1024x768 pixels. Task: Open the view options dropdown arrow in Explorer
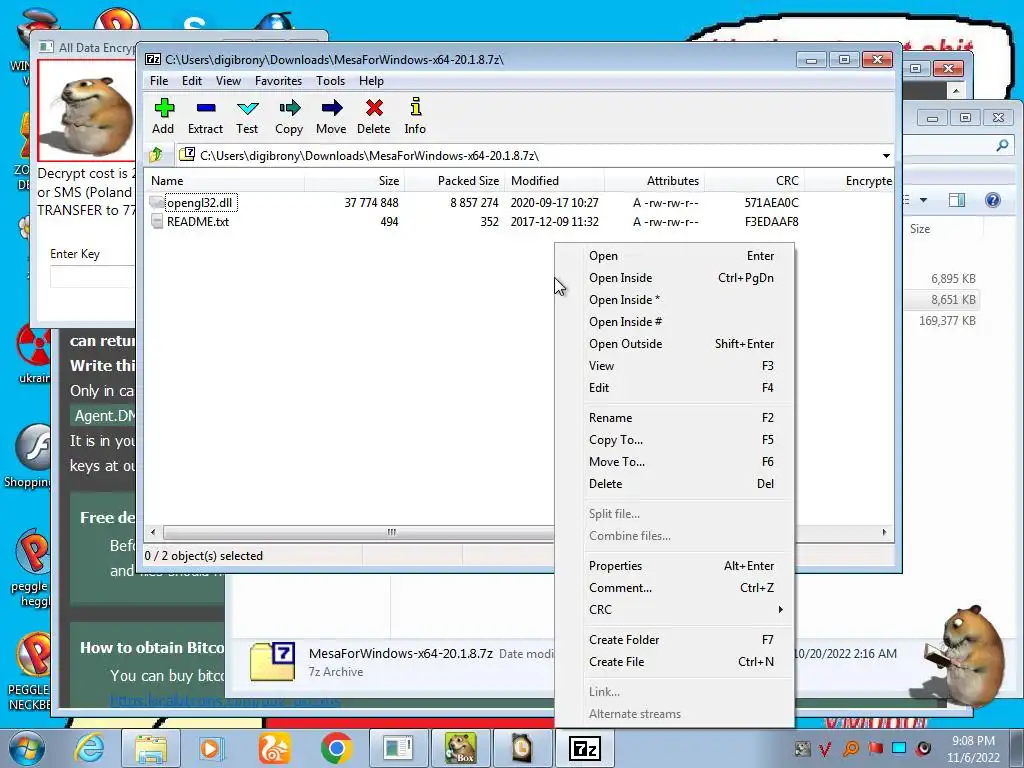tap(923, 200)
